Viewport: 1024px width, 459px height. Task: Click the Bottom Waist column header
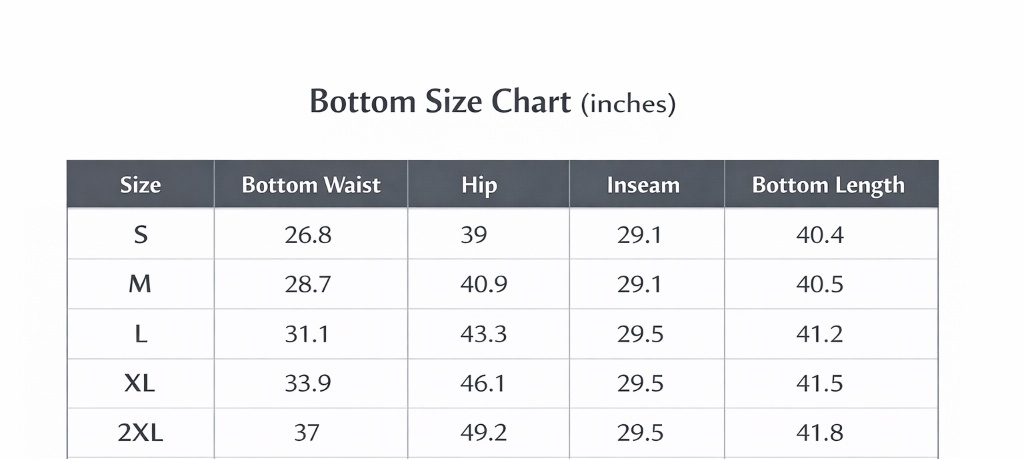[x=311, y=185]
